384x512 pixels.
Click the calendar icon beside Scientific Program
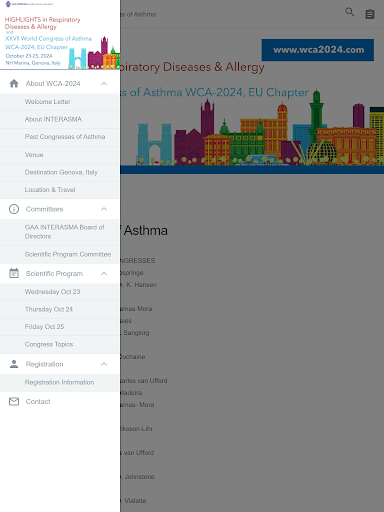coord(14,273)
